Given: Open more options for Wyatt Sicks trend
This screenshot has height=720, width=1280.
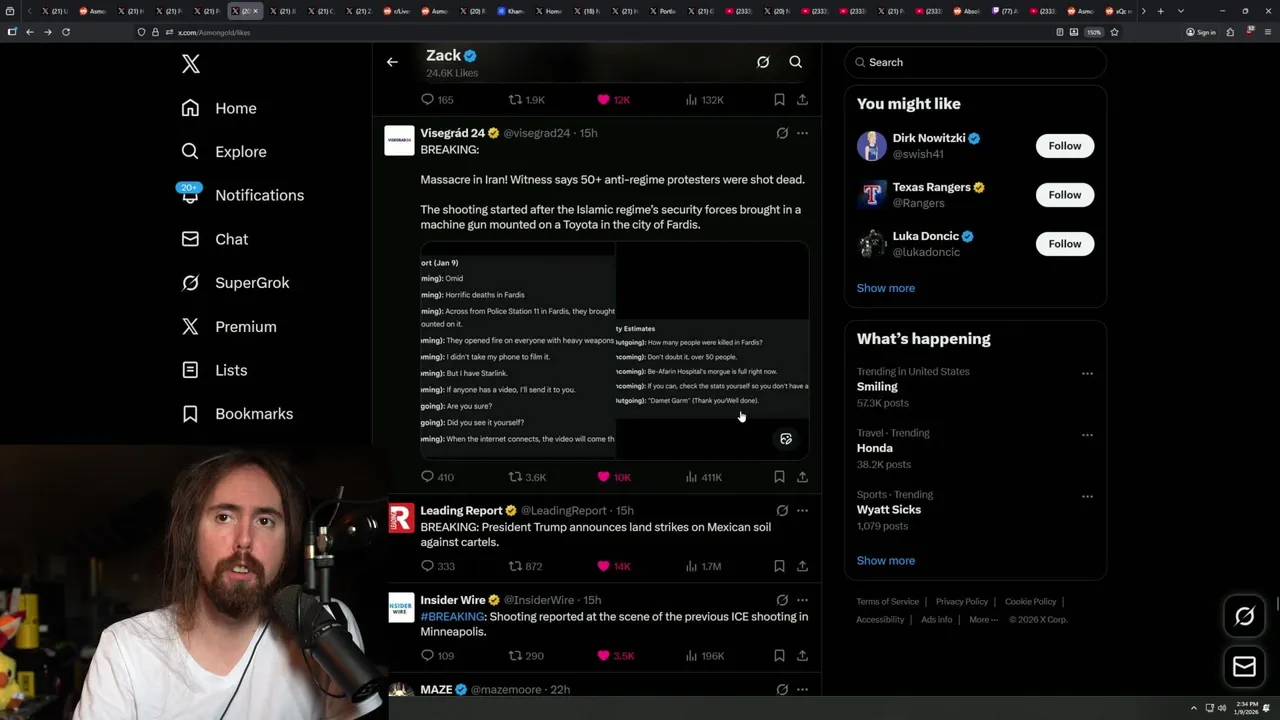Looking at the screenshot, I should pos(1087,497).
